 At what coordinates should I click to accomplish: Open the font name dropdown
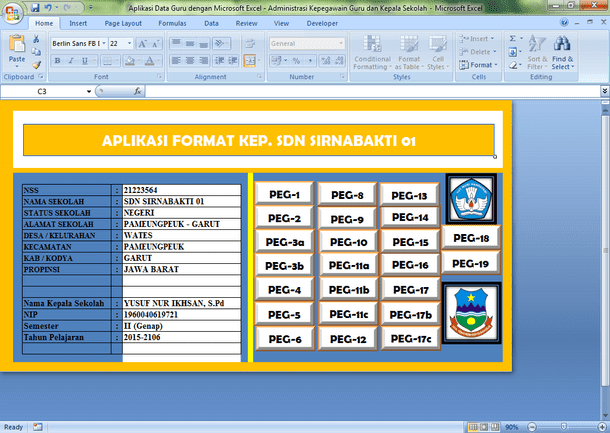click(104, 44)
